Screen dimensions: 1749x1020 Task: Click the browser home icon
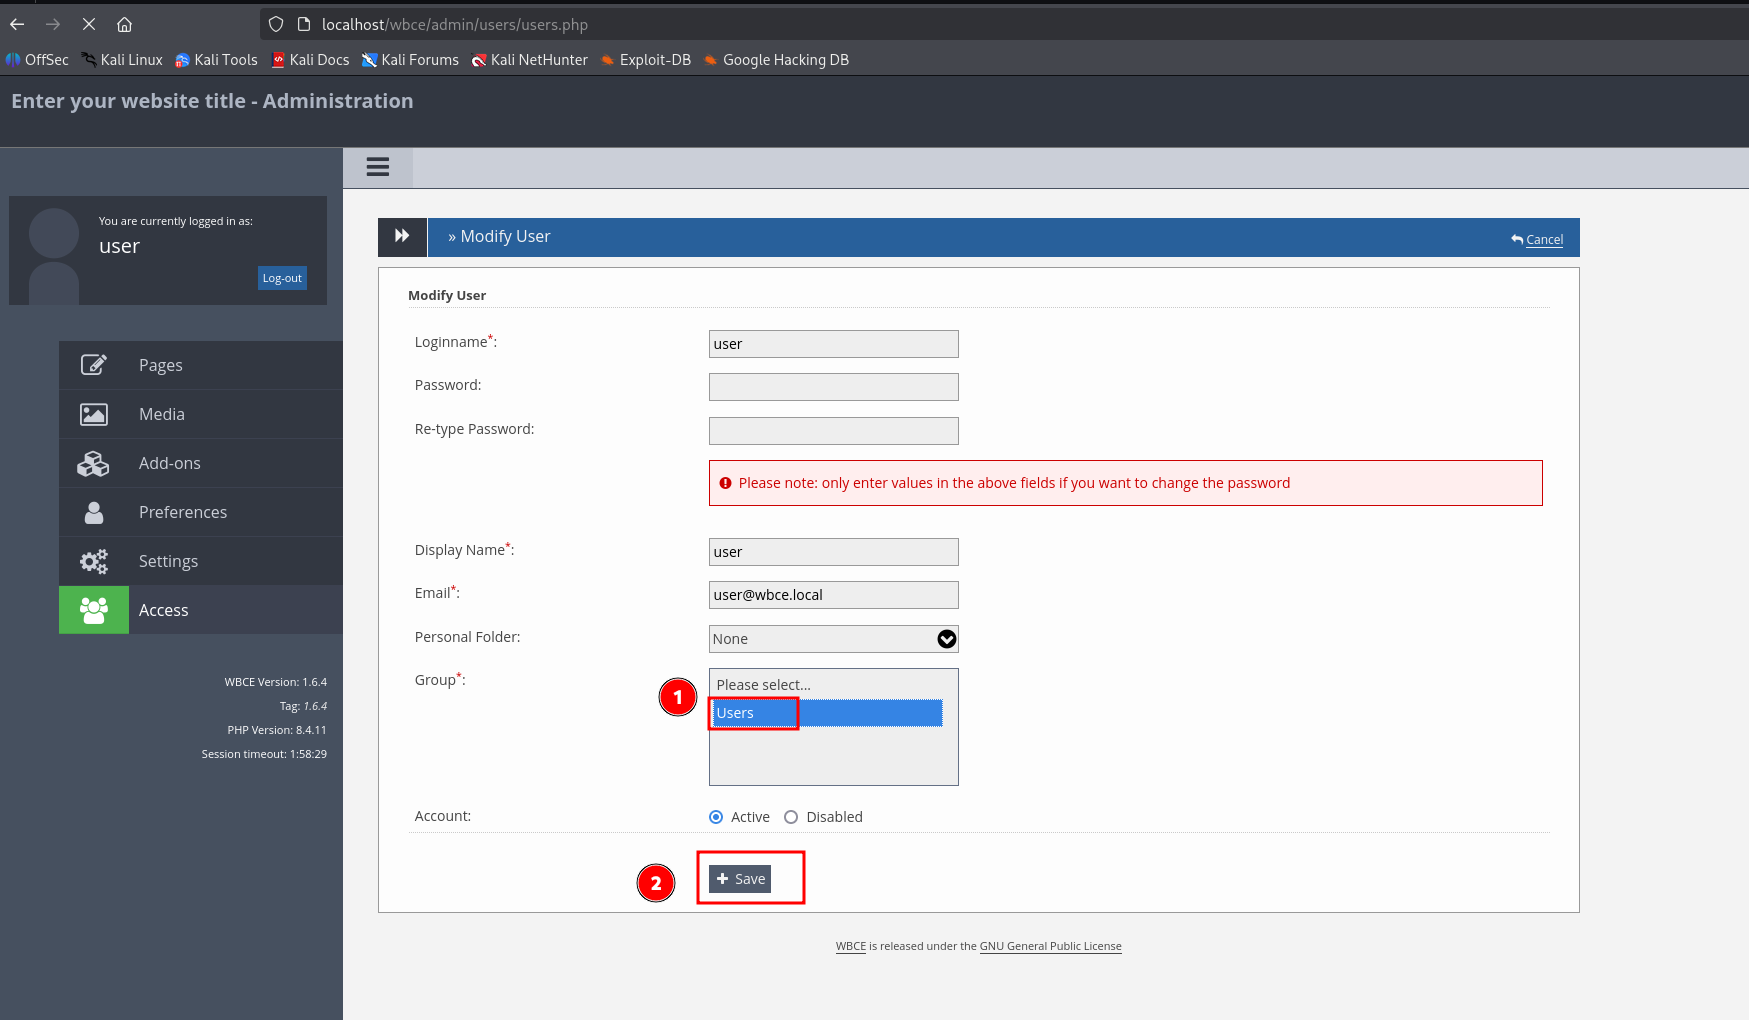click(124, 24)
